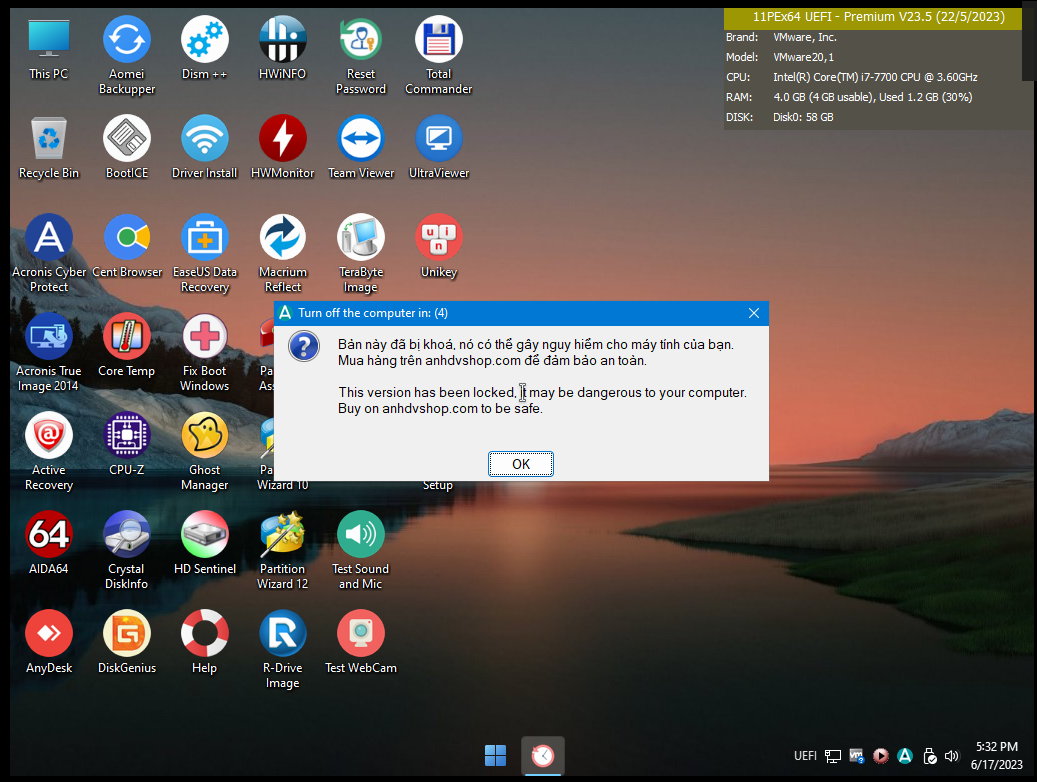Open Test Sound and Mic

click(360, 550)
